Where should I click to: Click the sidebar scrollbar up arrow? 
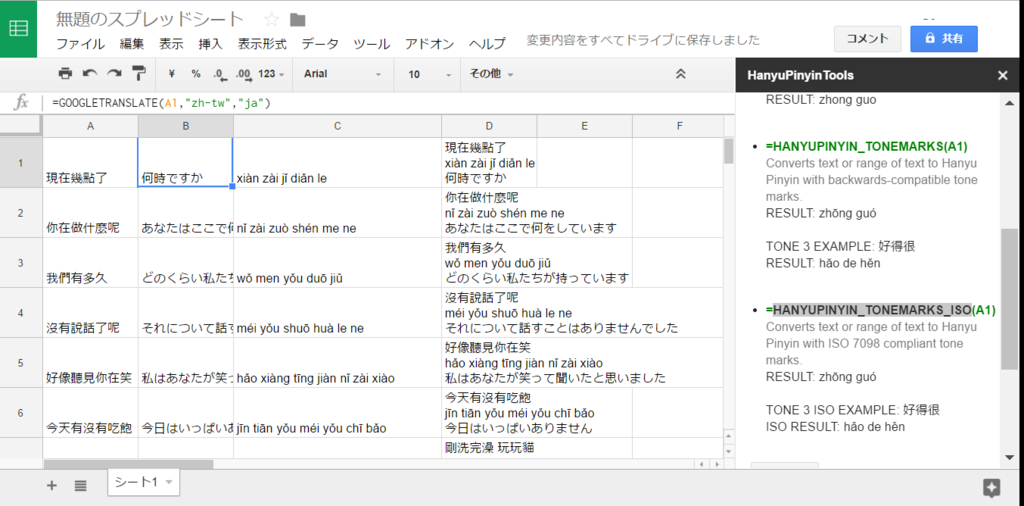tap(1009, 103)
